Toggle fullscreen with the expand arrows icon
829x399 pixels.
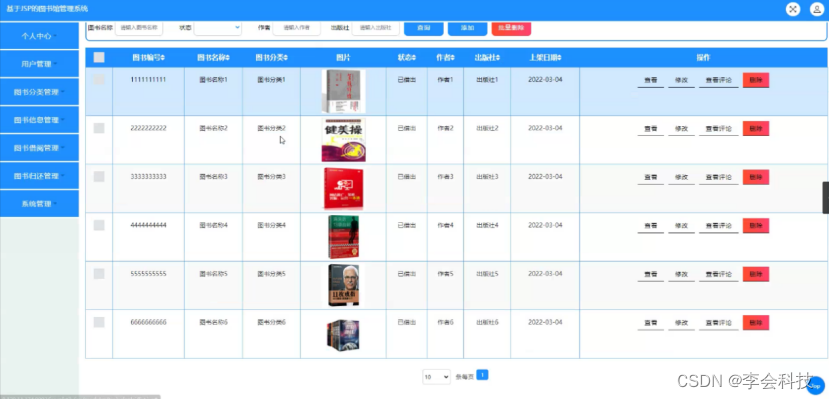(x=793, y=9)
